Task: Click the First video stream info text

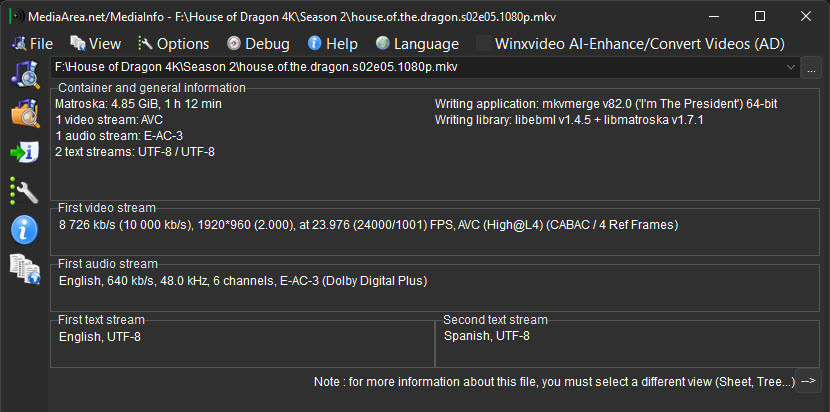Action: point(369,225)
